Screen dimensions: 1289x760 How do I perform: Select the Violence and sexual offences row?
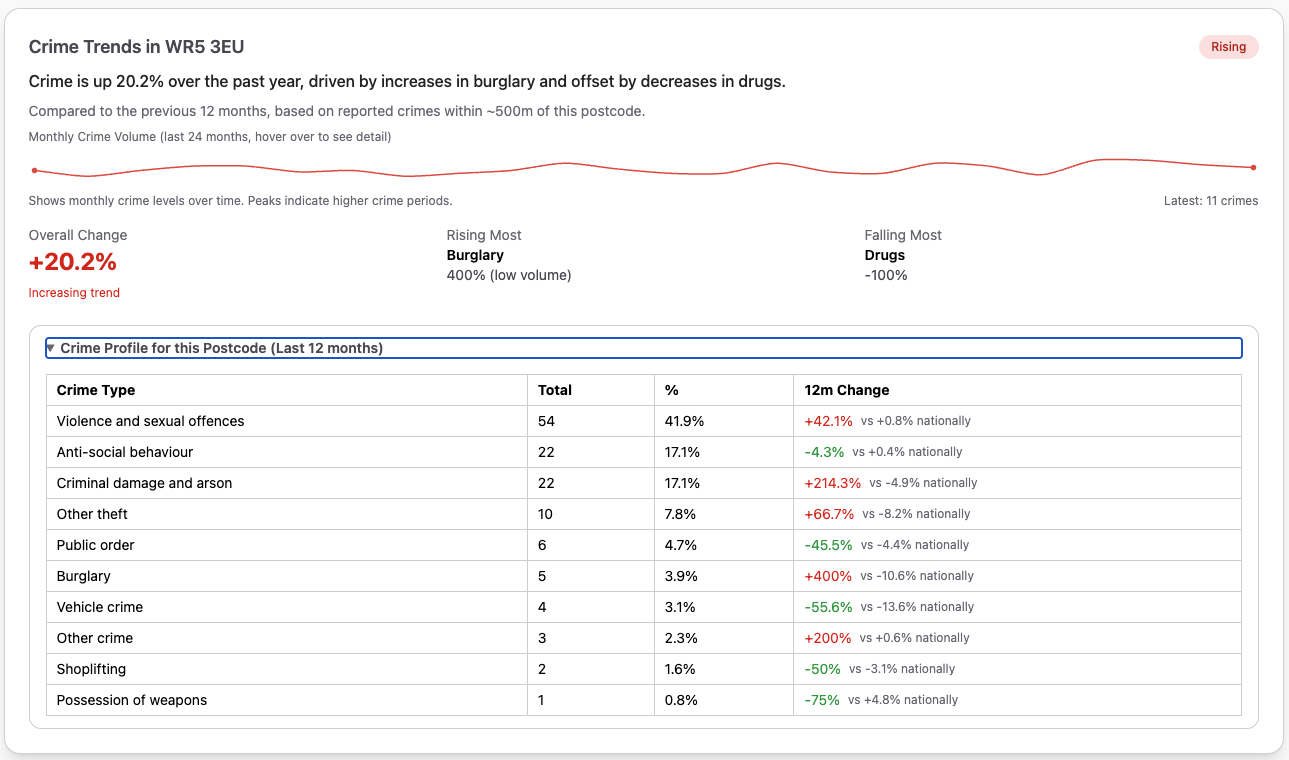tap(150, 421)
